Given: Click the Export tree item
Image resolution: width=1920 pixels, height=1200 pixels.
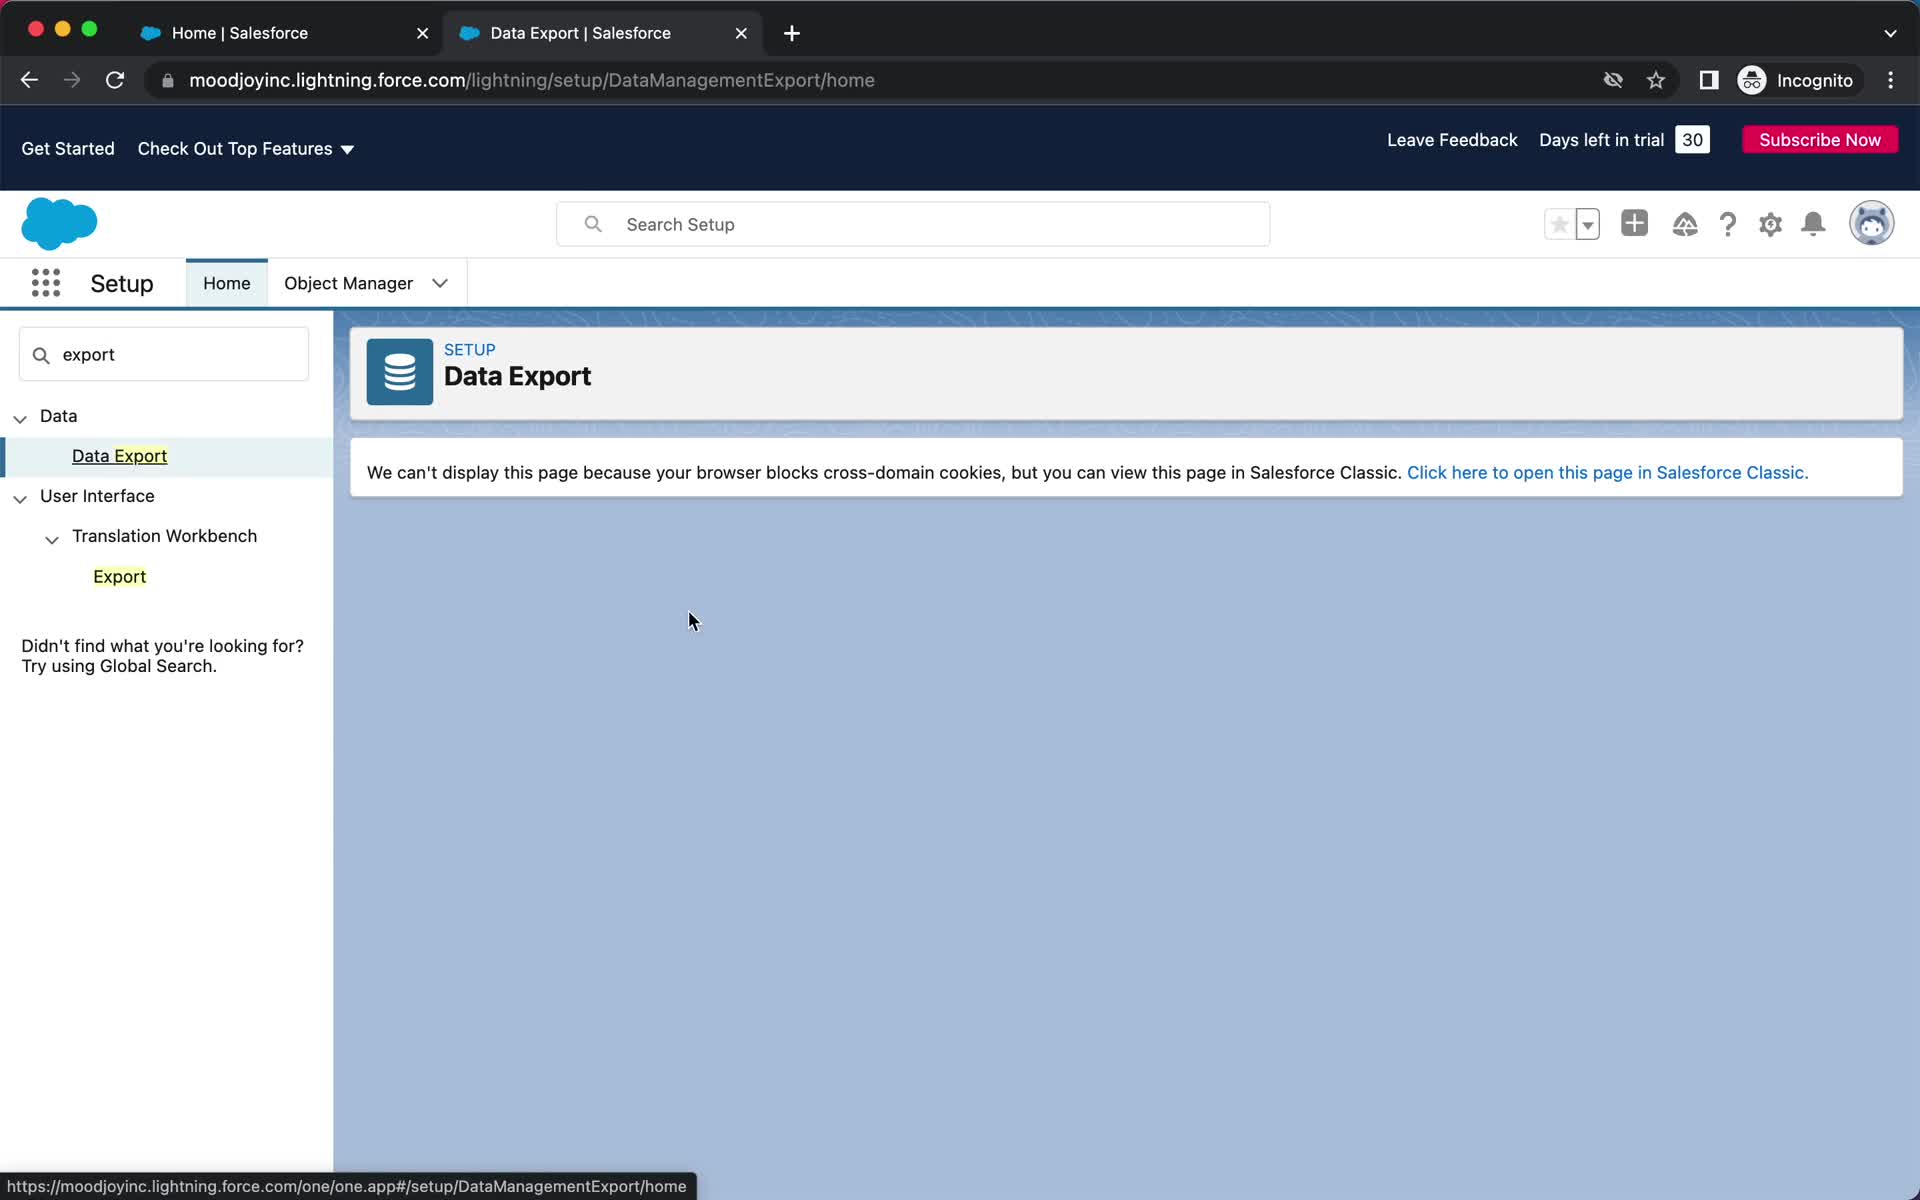Looking at the screenshot, I should tap(119, 576).
